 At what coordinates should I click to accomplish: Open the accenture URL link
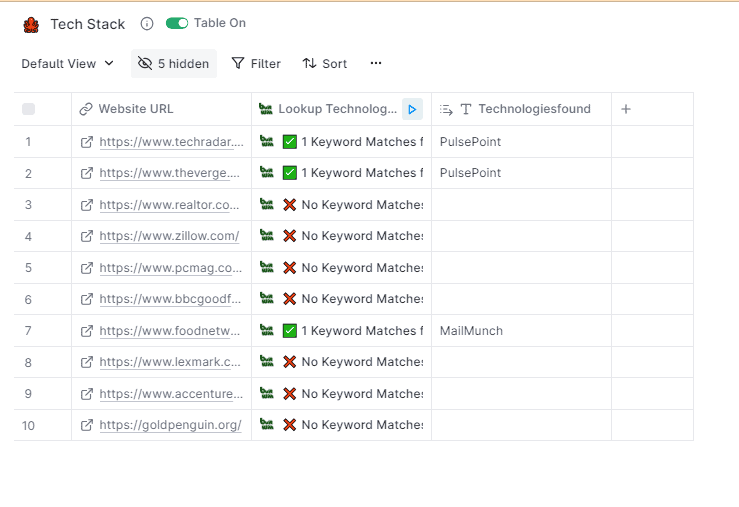[x=171, y=394]
